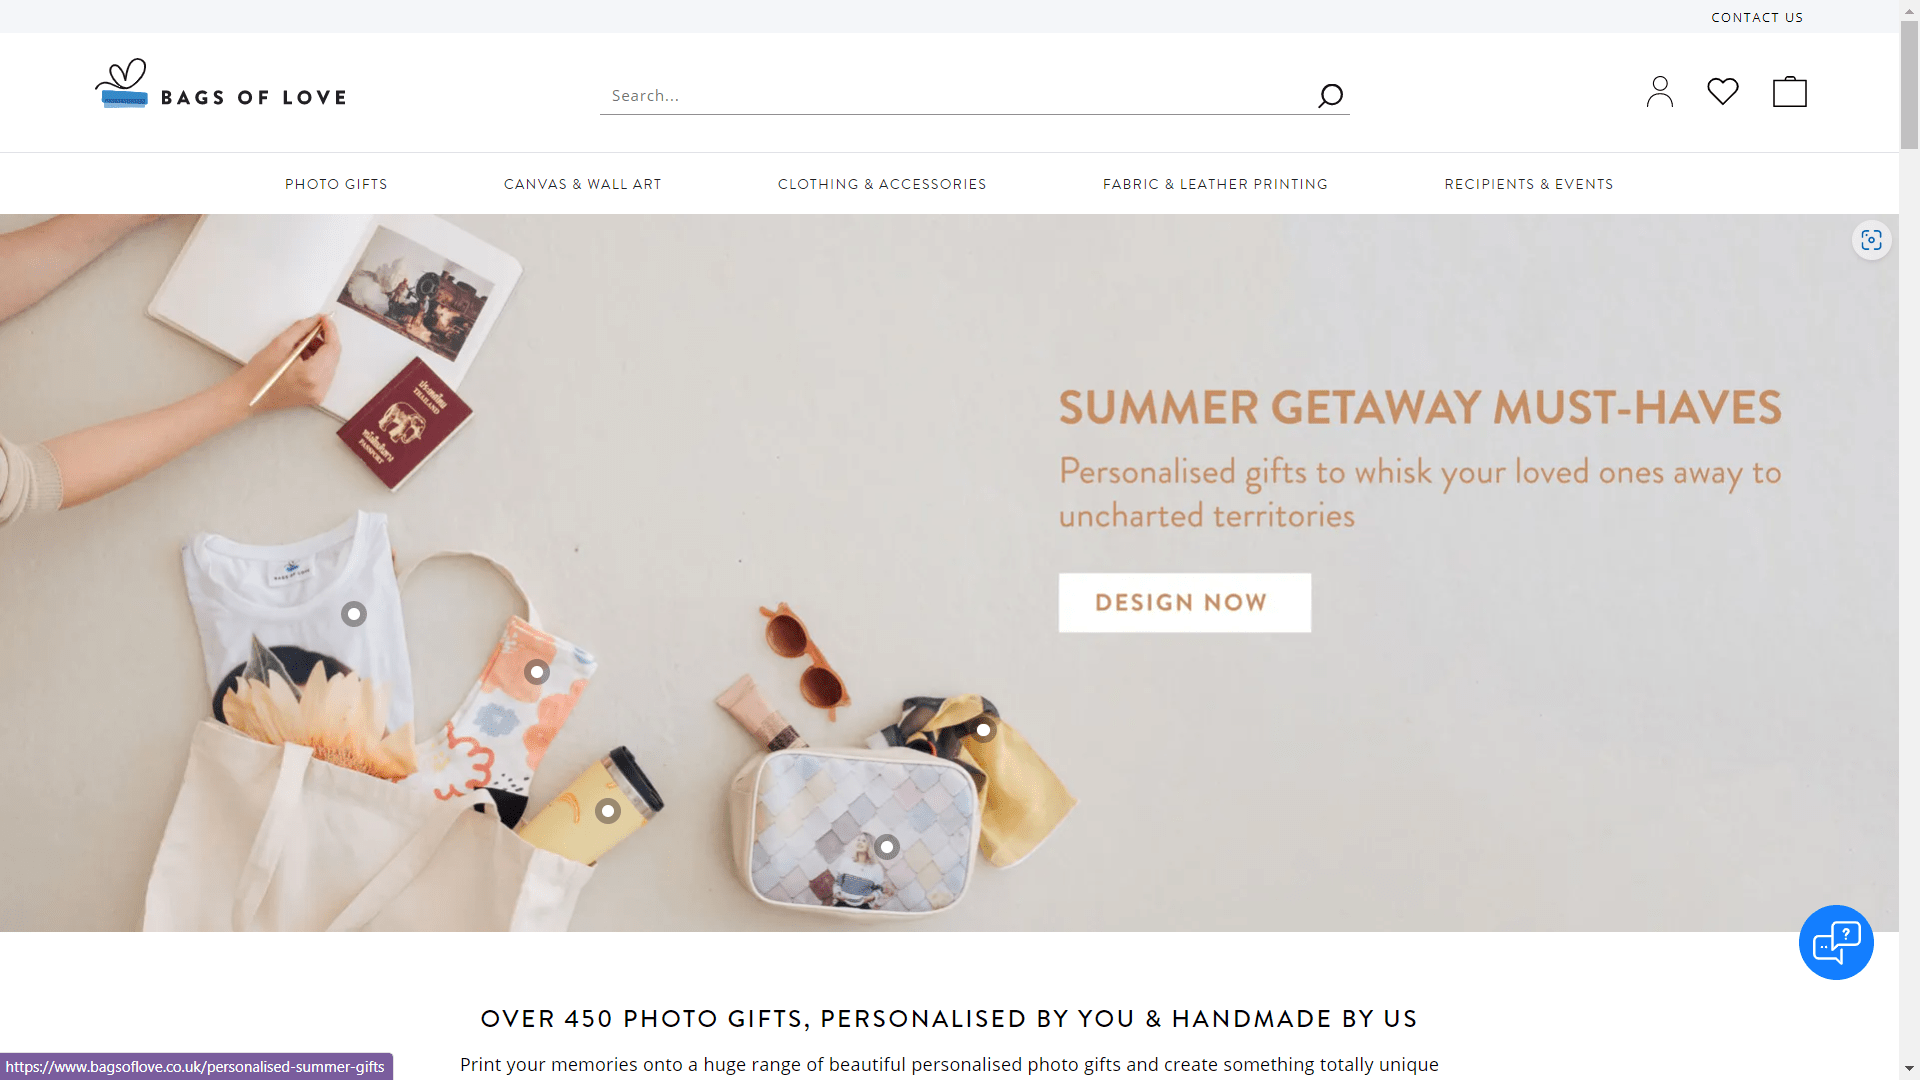Select the hotspot dot on the photo wash bag
The width and height of the screenshot is (1920, 1080).
pyautogui.click(x=887, y=847)
